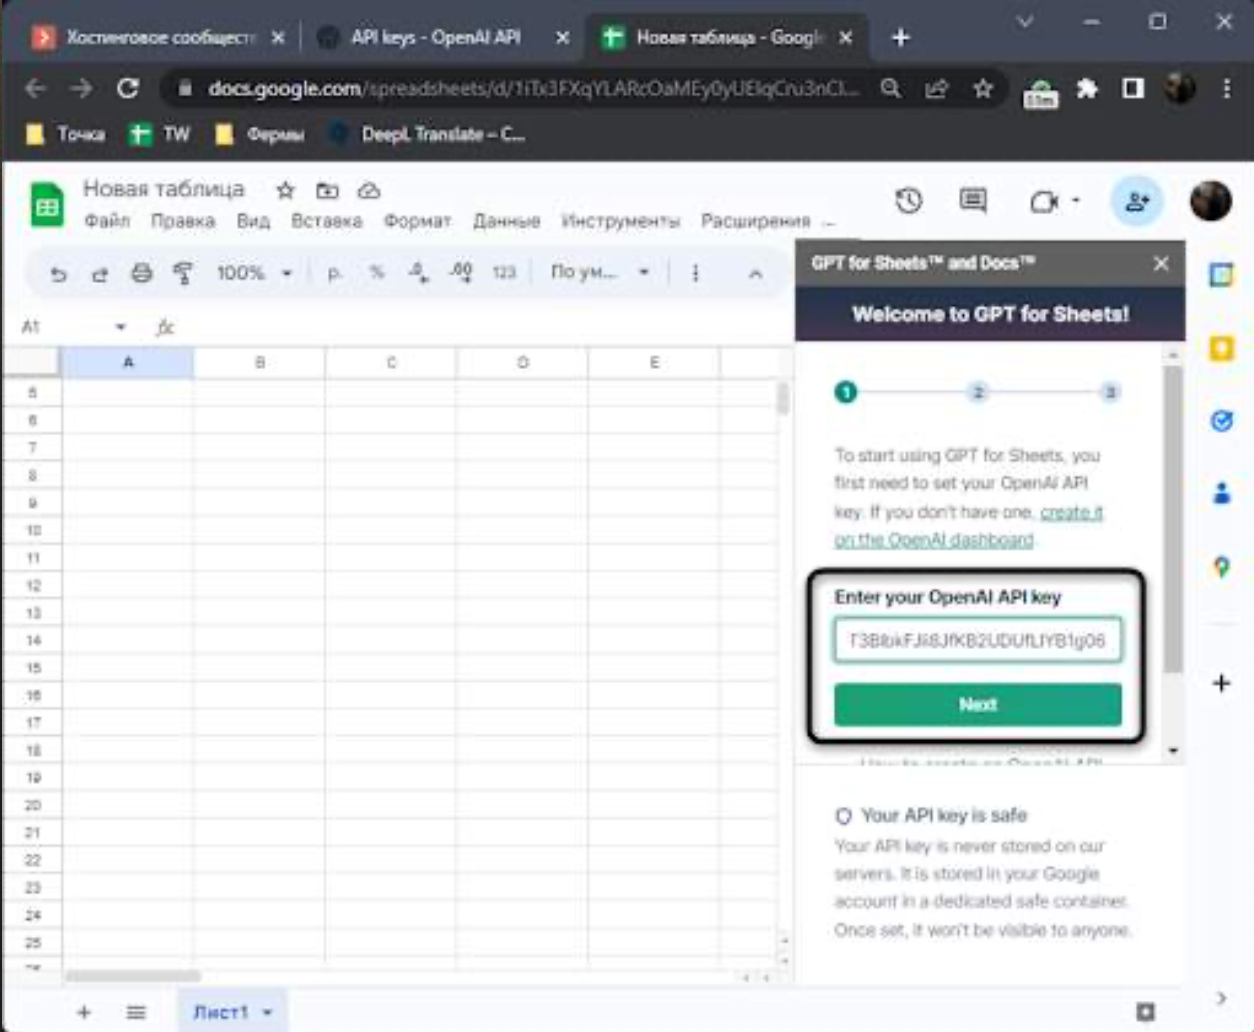Open the DeepL Translate bookmark
Viewport: 1254px width, 1032px height.
tap(427, 134)
